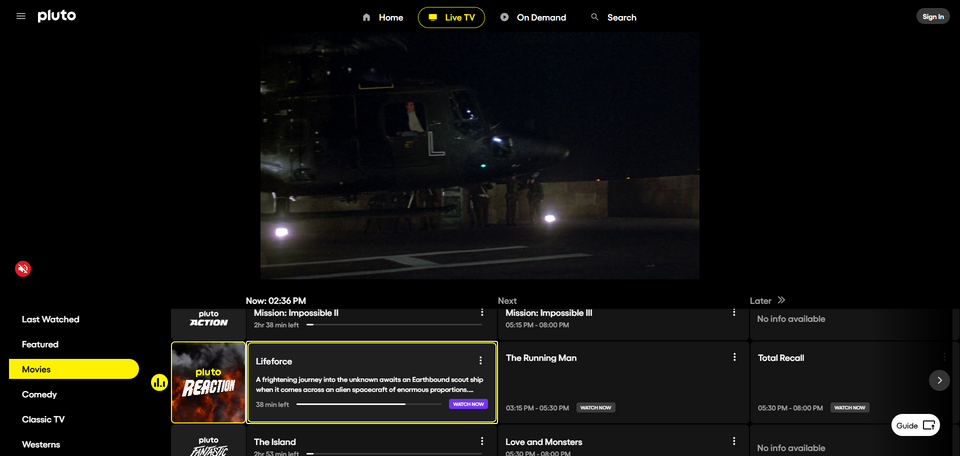Select the Love and Monsters listing

click(x=623, y=441)
